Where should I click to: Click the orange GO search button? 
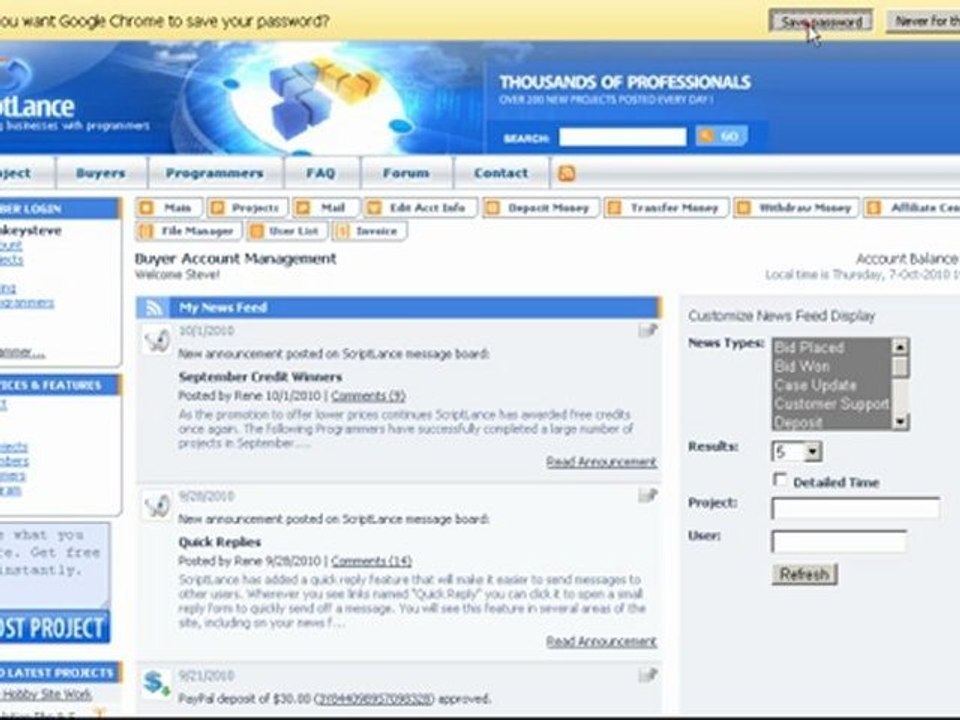(721, 136)
